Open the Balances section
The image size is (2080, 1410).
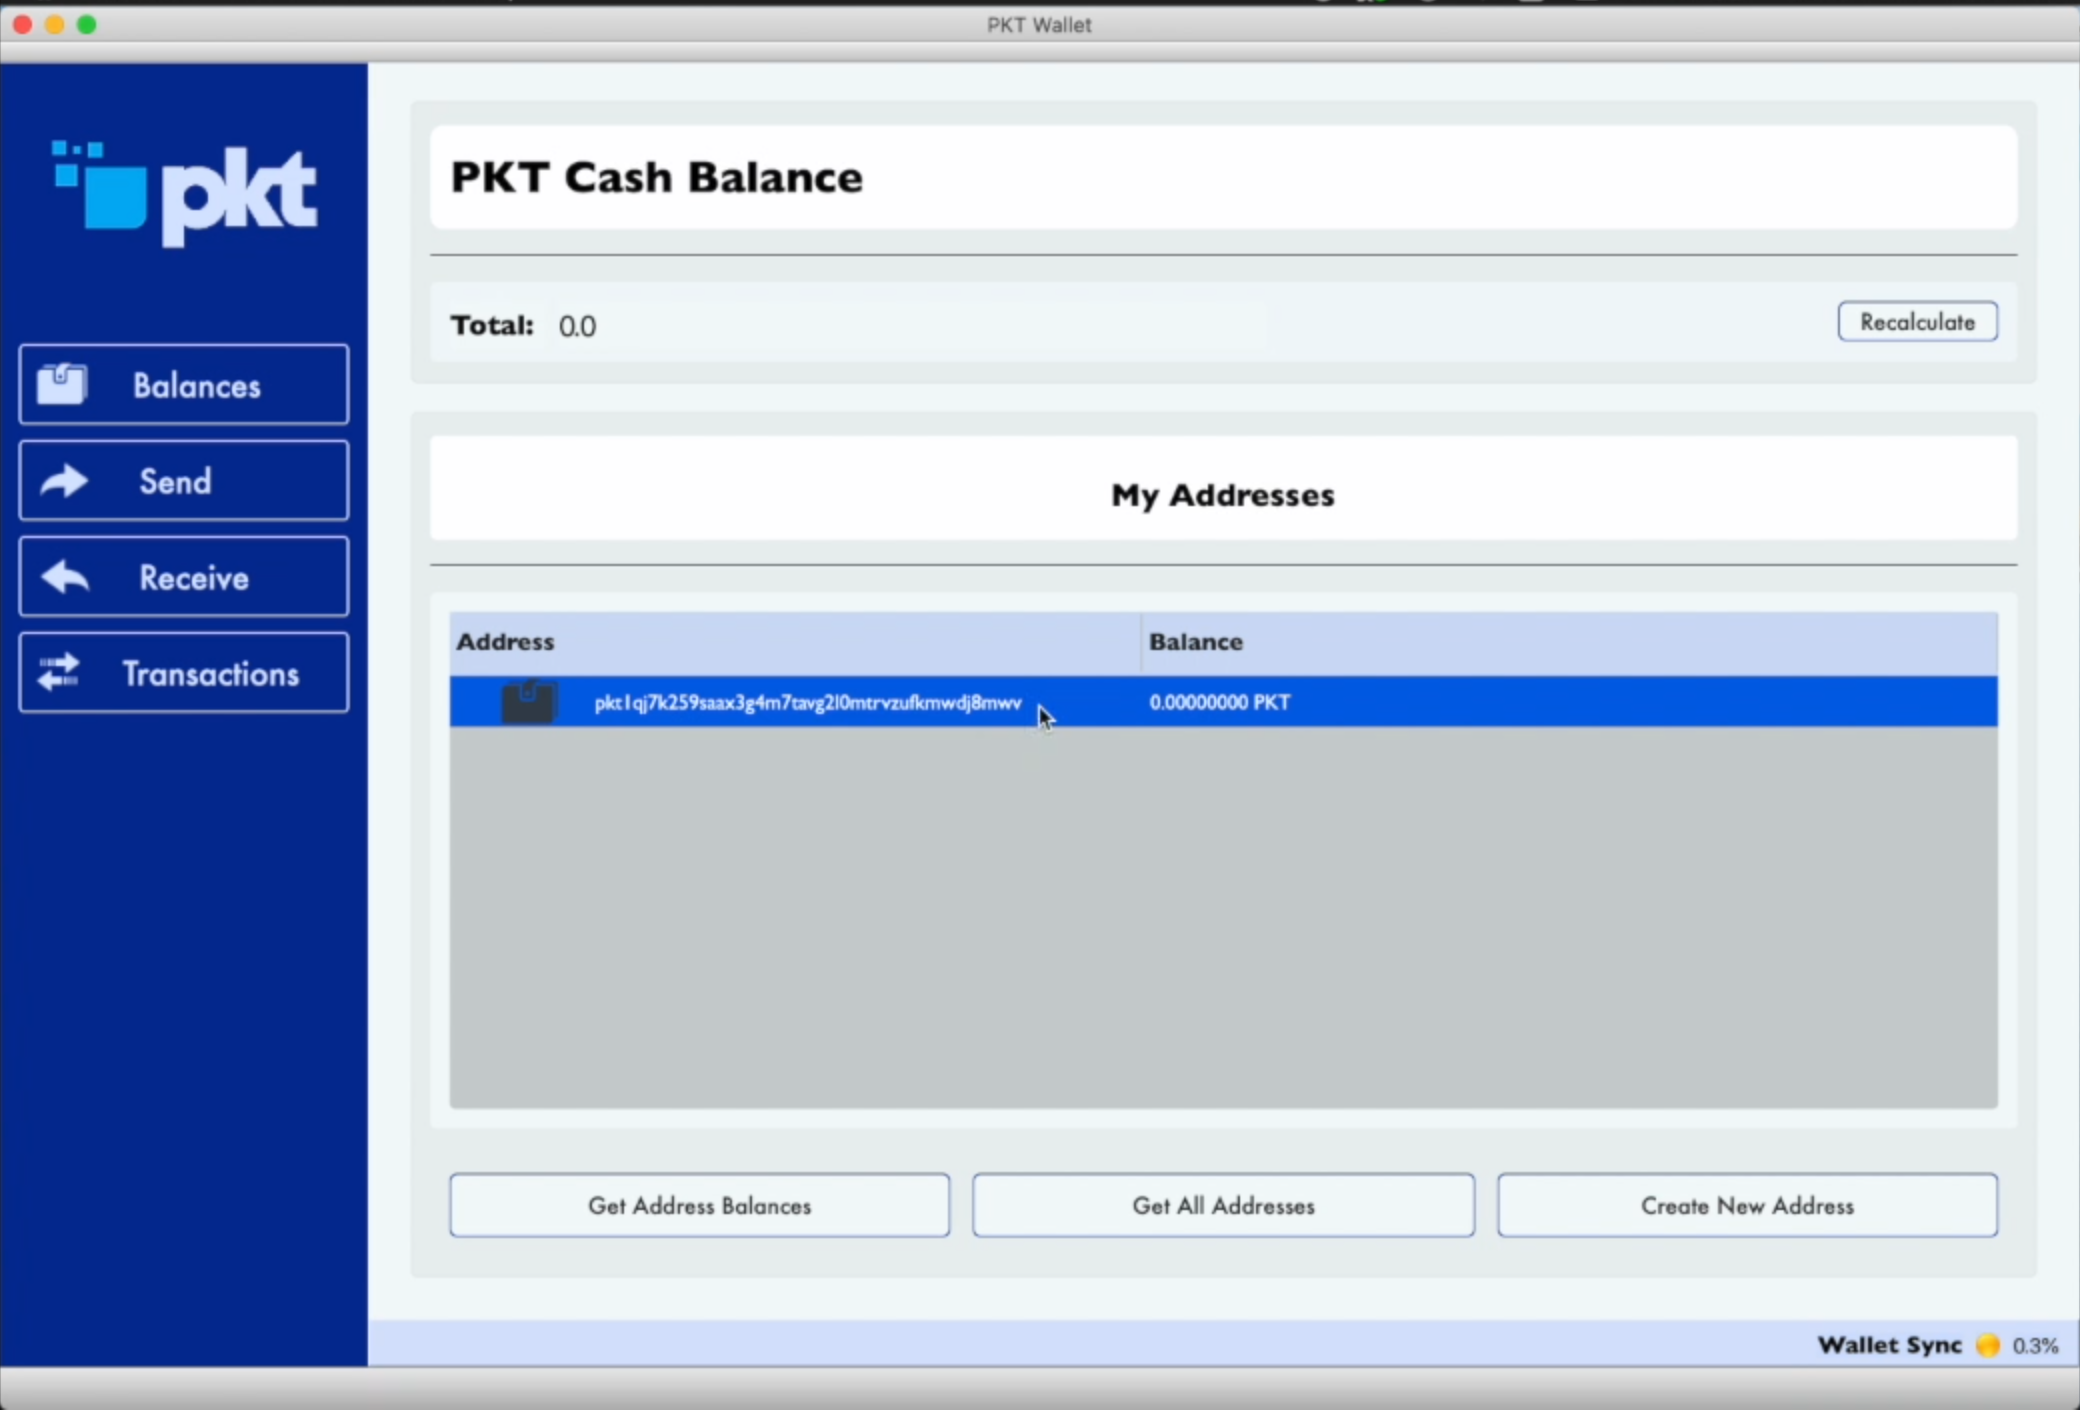pos(183,384)
